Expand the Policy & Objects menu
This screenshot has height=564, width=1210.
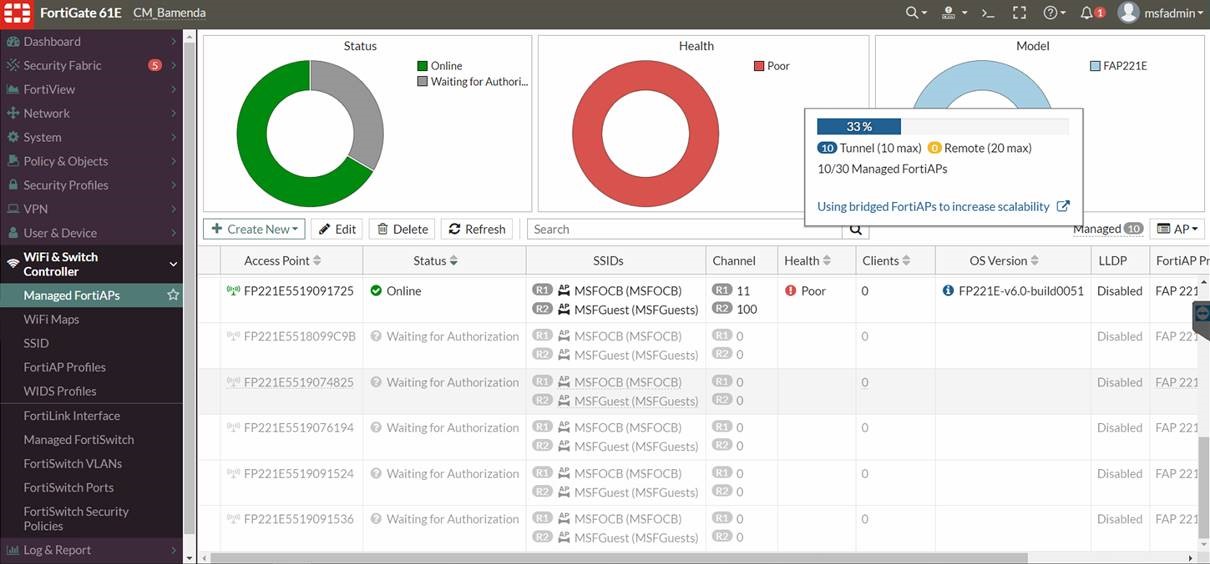173,161
